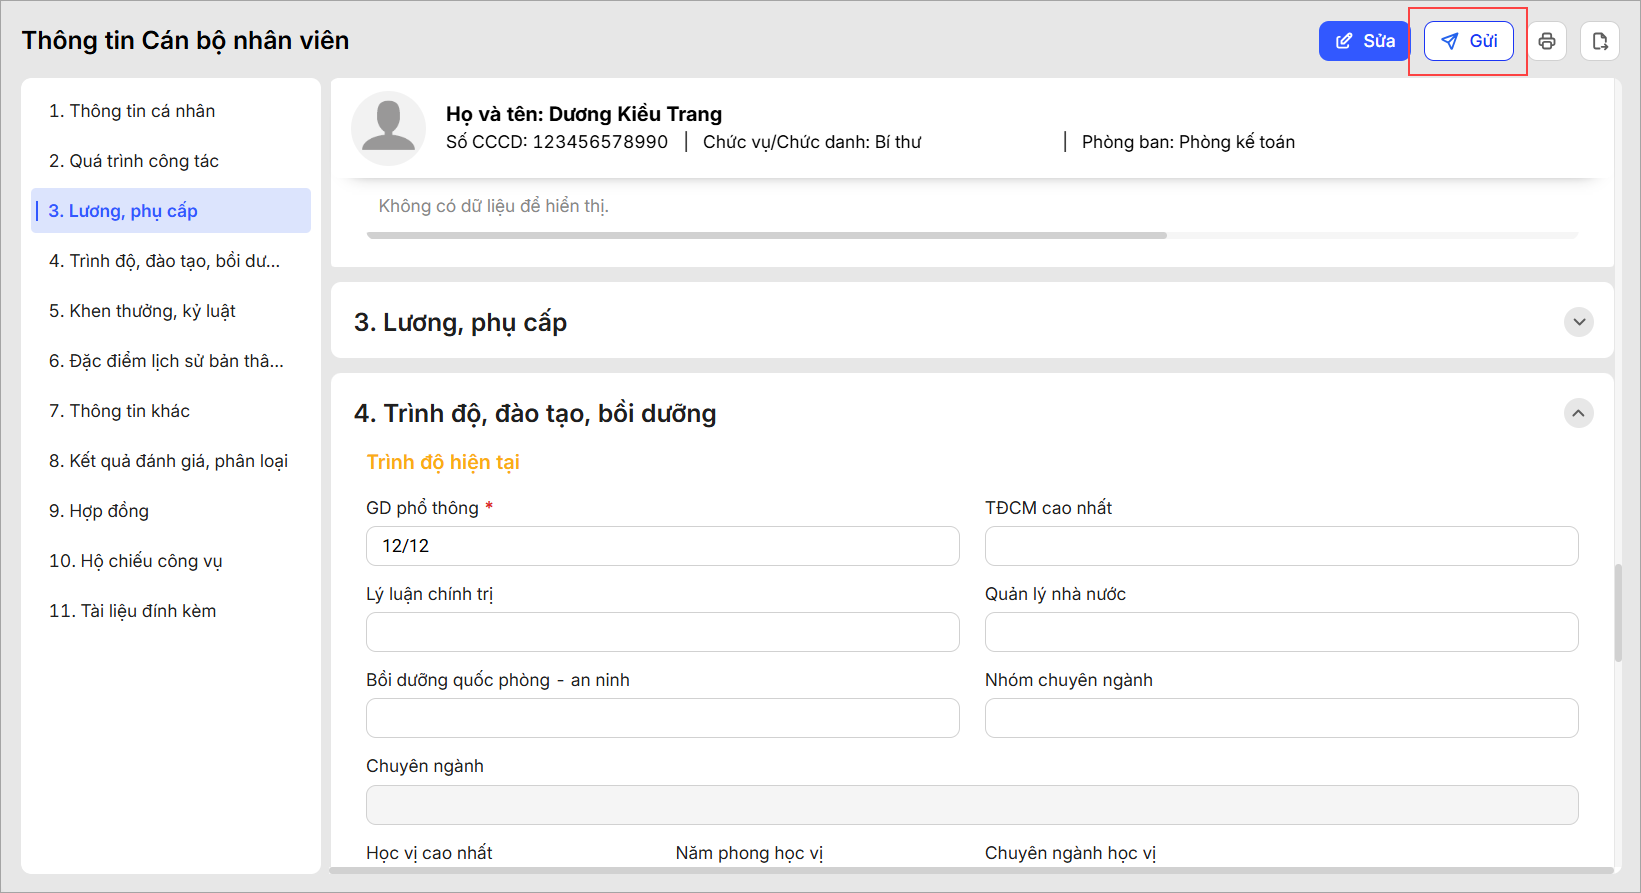Click the printer icon button

(x=1547, y=41)
